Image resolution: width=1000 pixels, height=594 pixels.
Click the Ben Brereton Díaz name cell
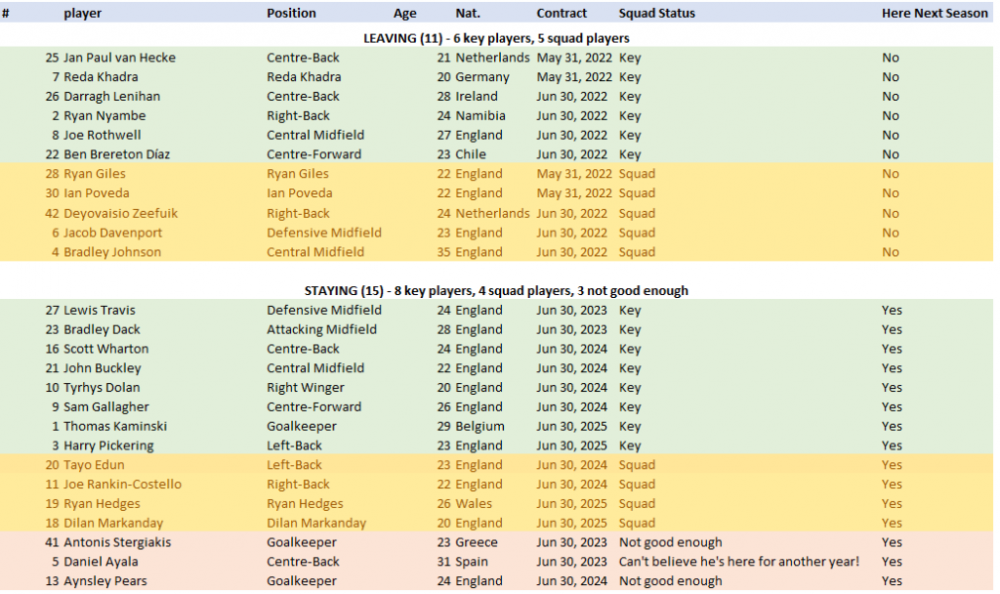pos(117,155)
